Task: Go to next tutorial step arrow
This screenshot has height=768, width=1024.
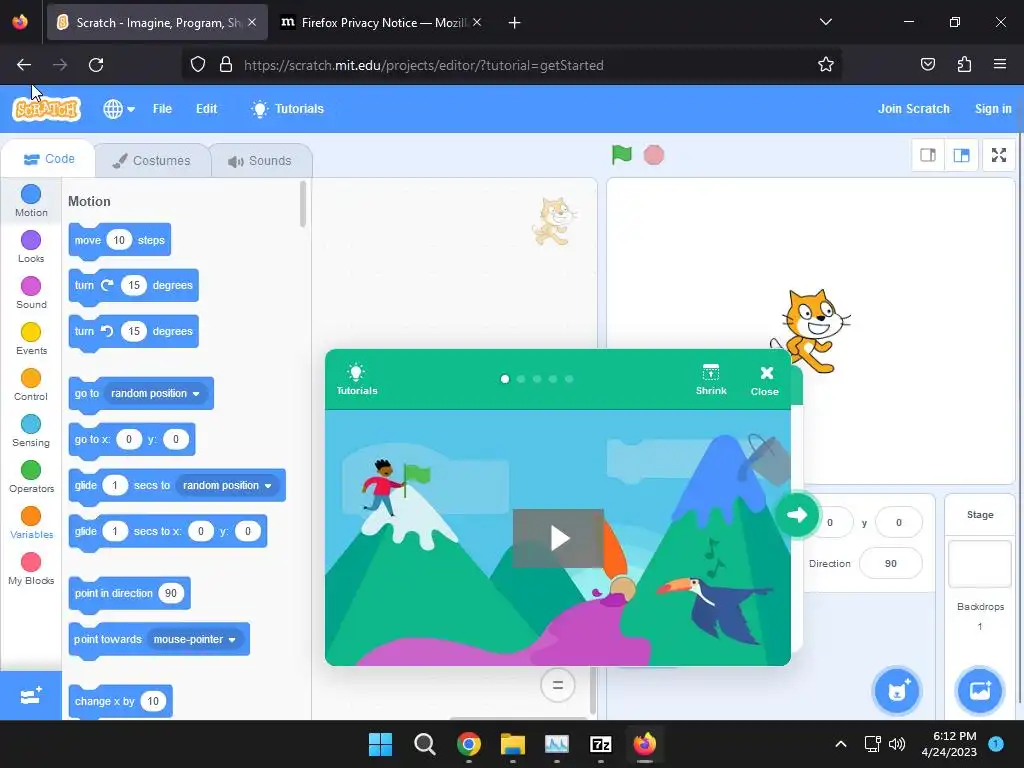Action: tap(797, 515)
